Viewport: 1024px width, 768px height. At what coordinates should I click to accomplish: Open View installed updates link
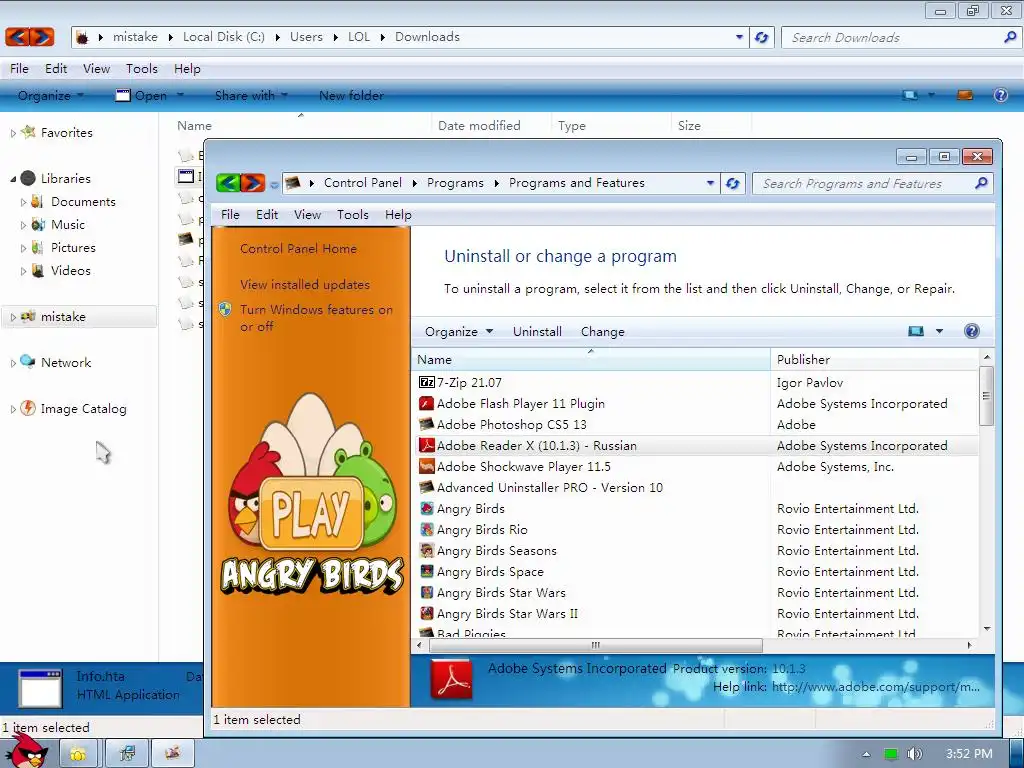click(304, 285)
